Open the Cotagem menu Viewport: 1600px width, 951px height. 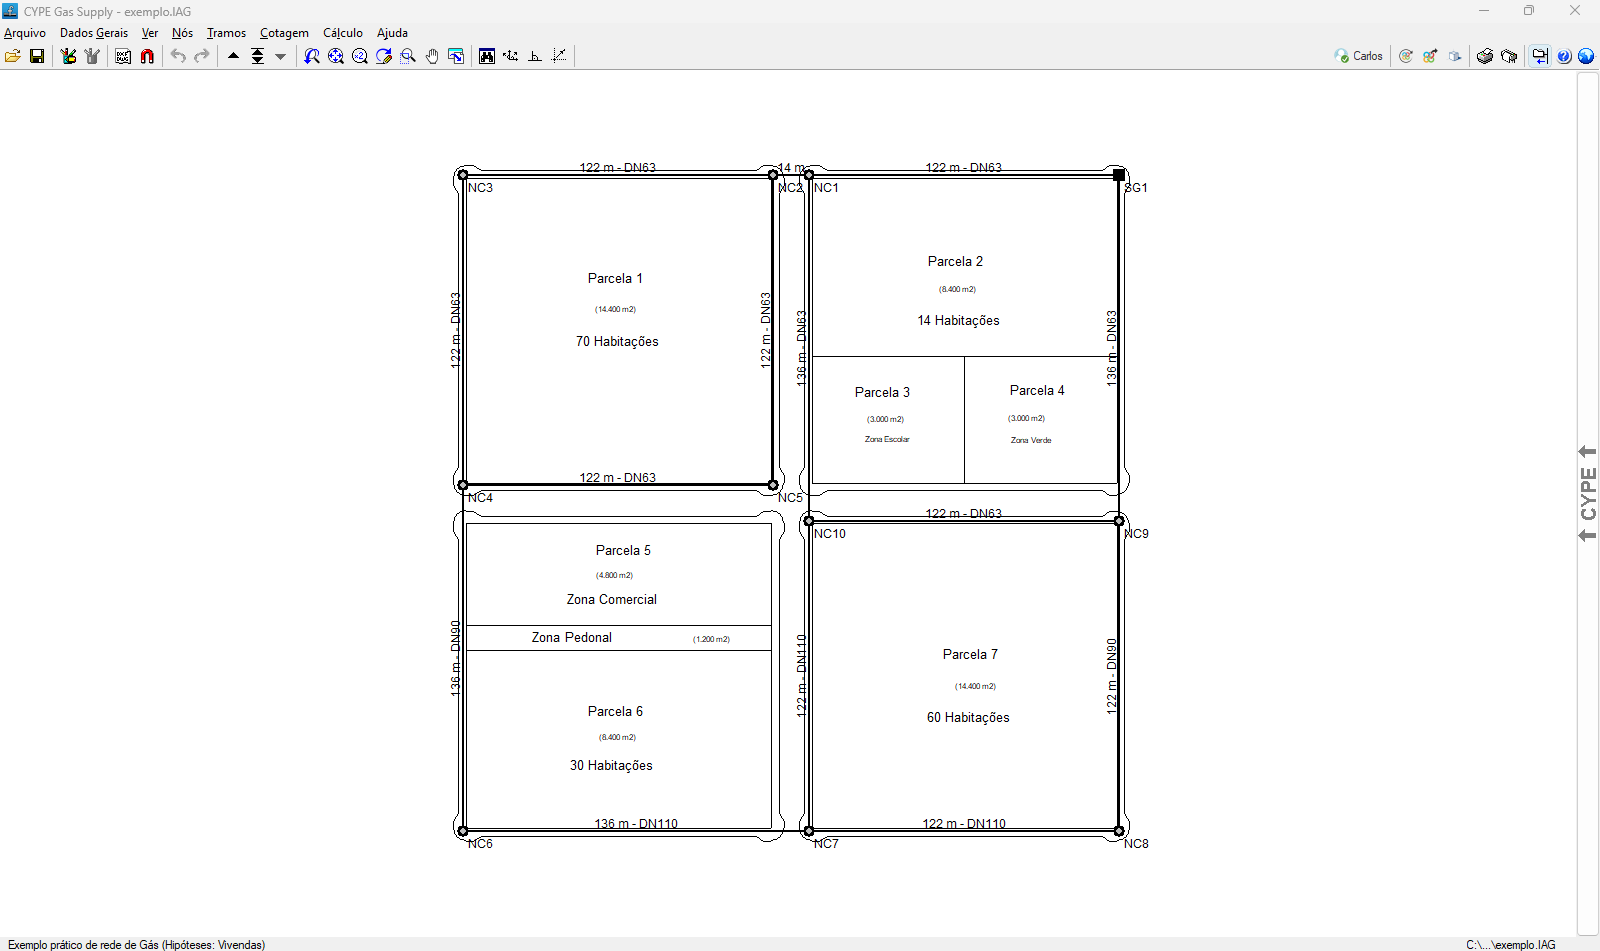(284, 33)
